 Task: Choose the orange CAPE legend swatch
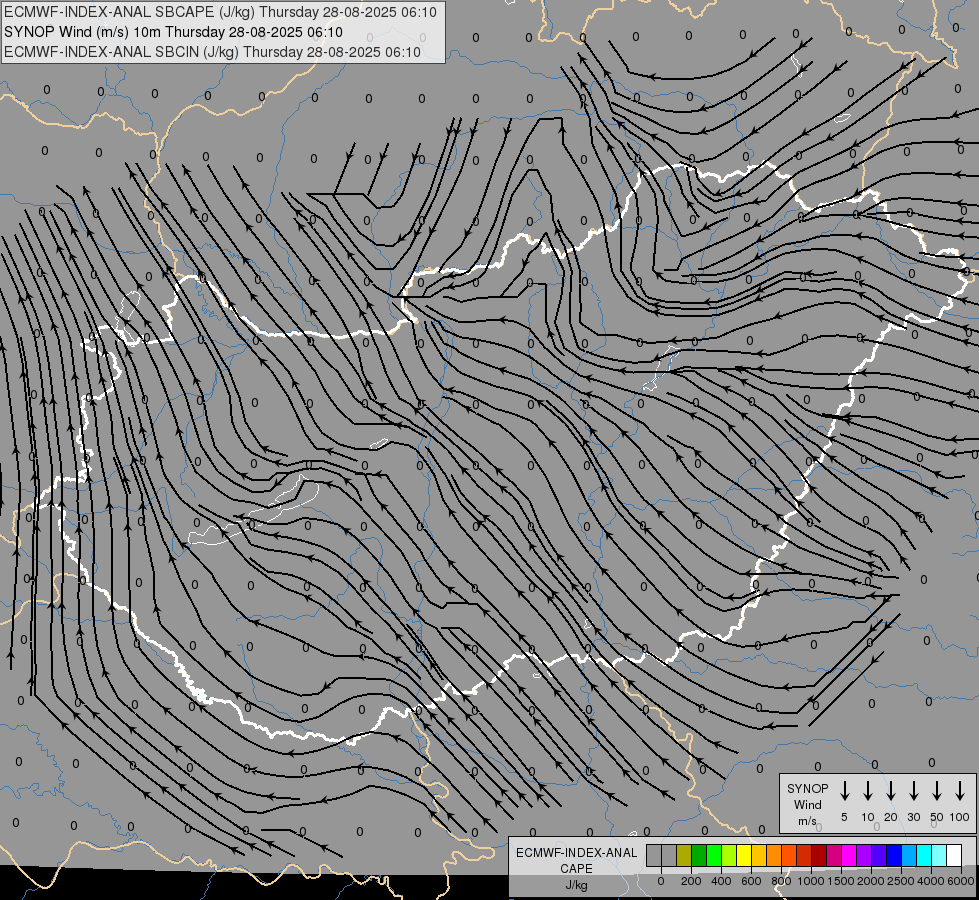[x=774, y=855]
